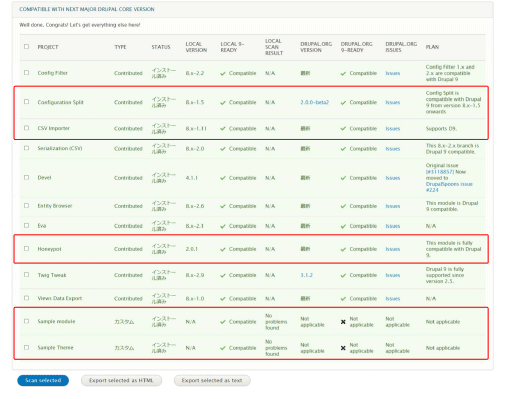Image resolution: width=505 pixels, height=399 pixels.
Task: Open Issues link for Configuration Split
Action: pyautogui.click(x=393, y=102)
